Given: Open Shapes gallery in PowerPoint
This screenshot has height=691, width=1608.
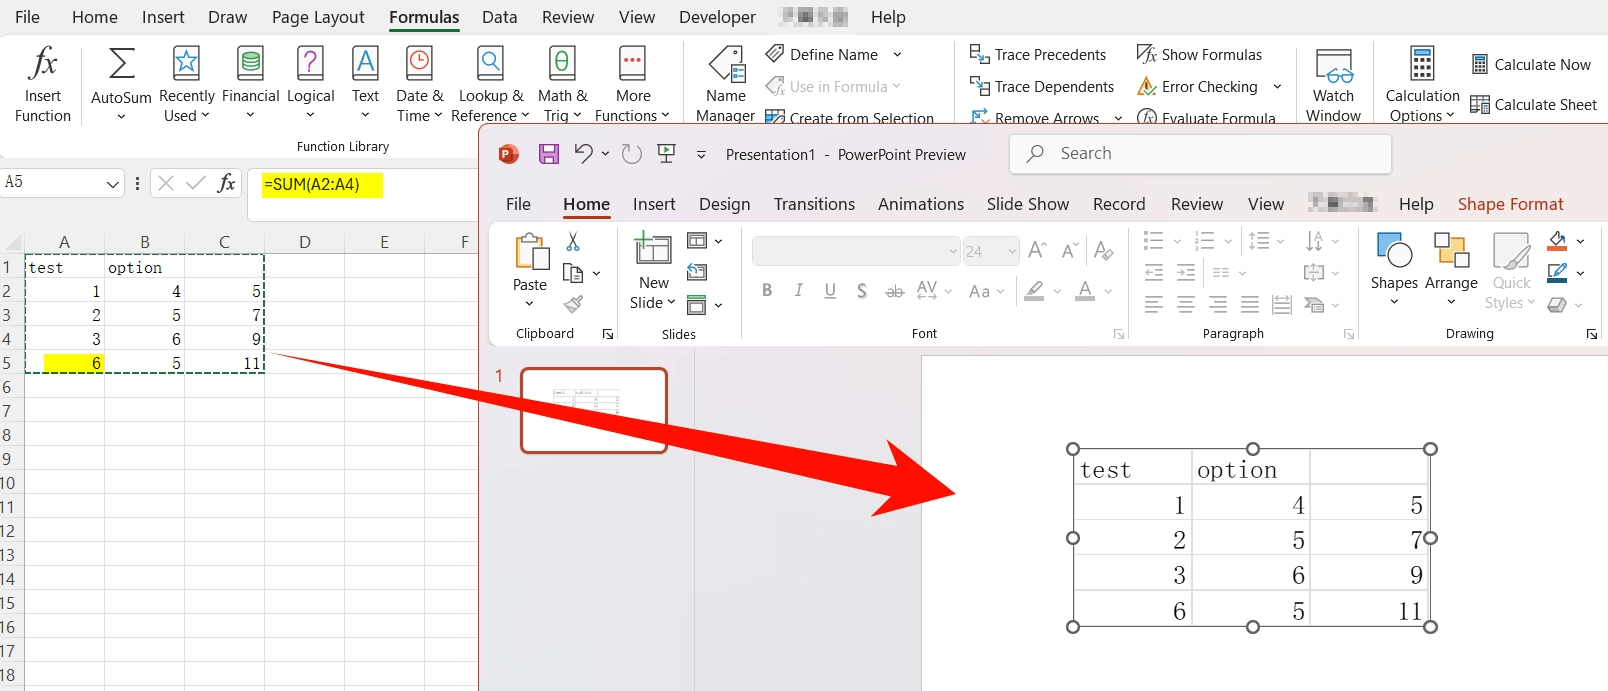Looking at the screenshot, I should (x=1394, y=268).
